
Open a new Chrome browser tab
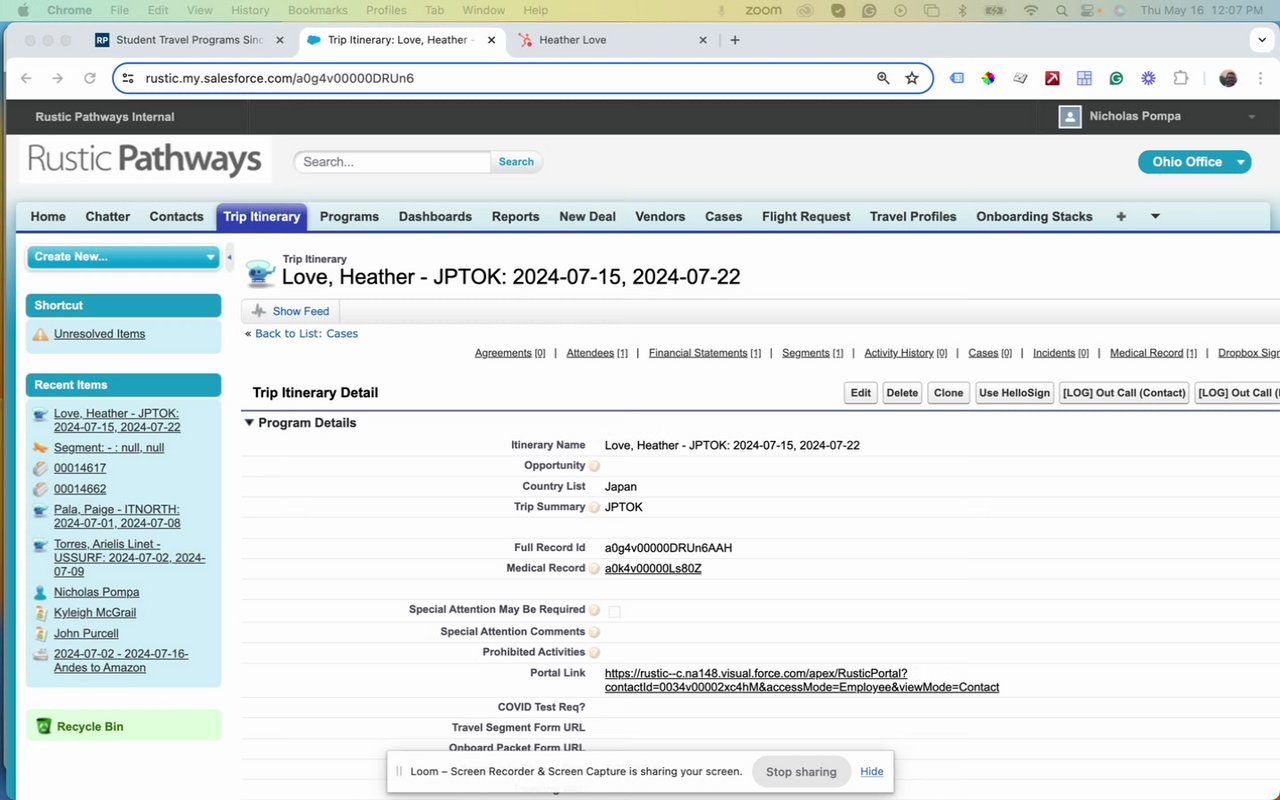(x=735, y=40)
